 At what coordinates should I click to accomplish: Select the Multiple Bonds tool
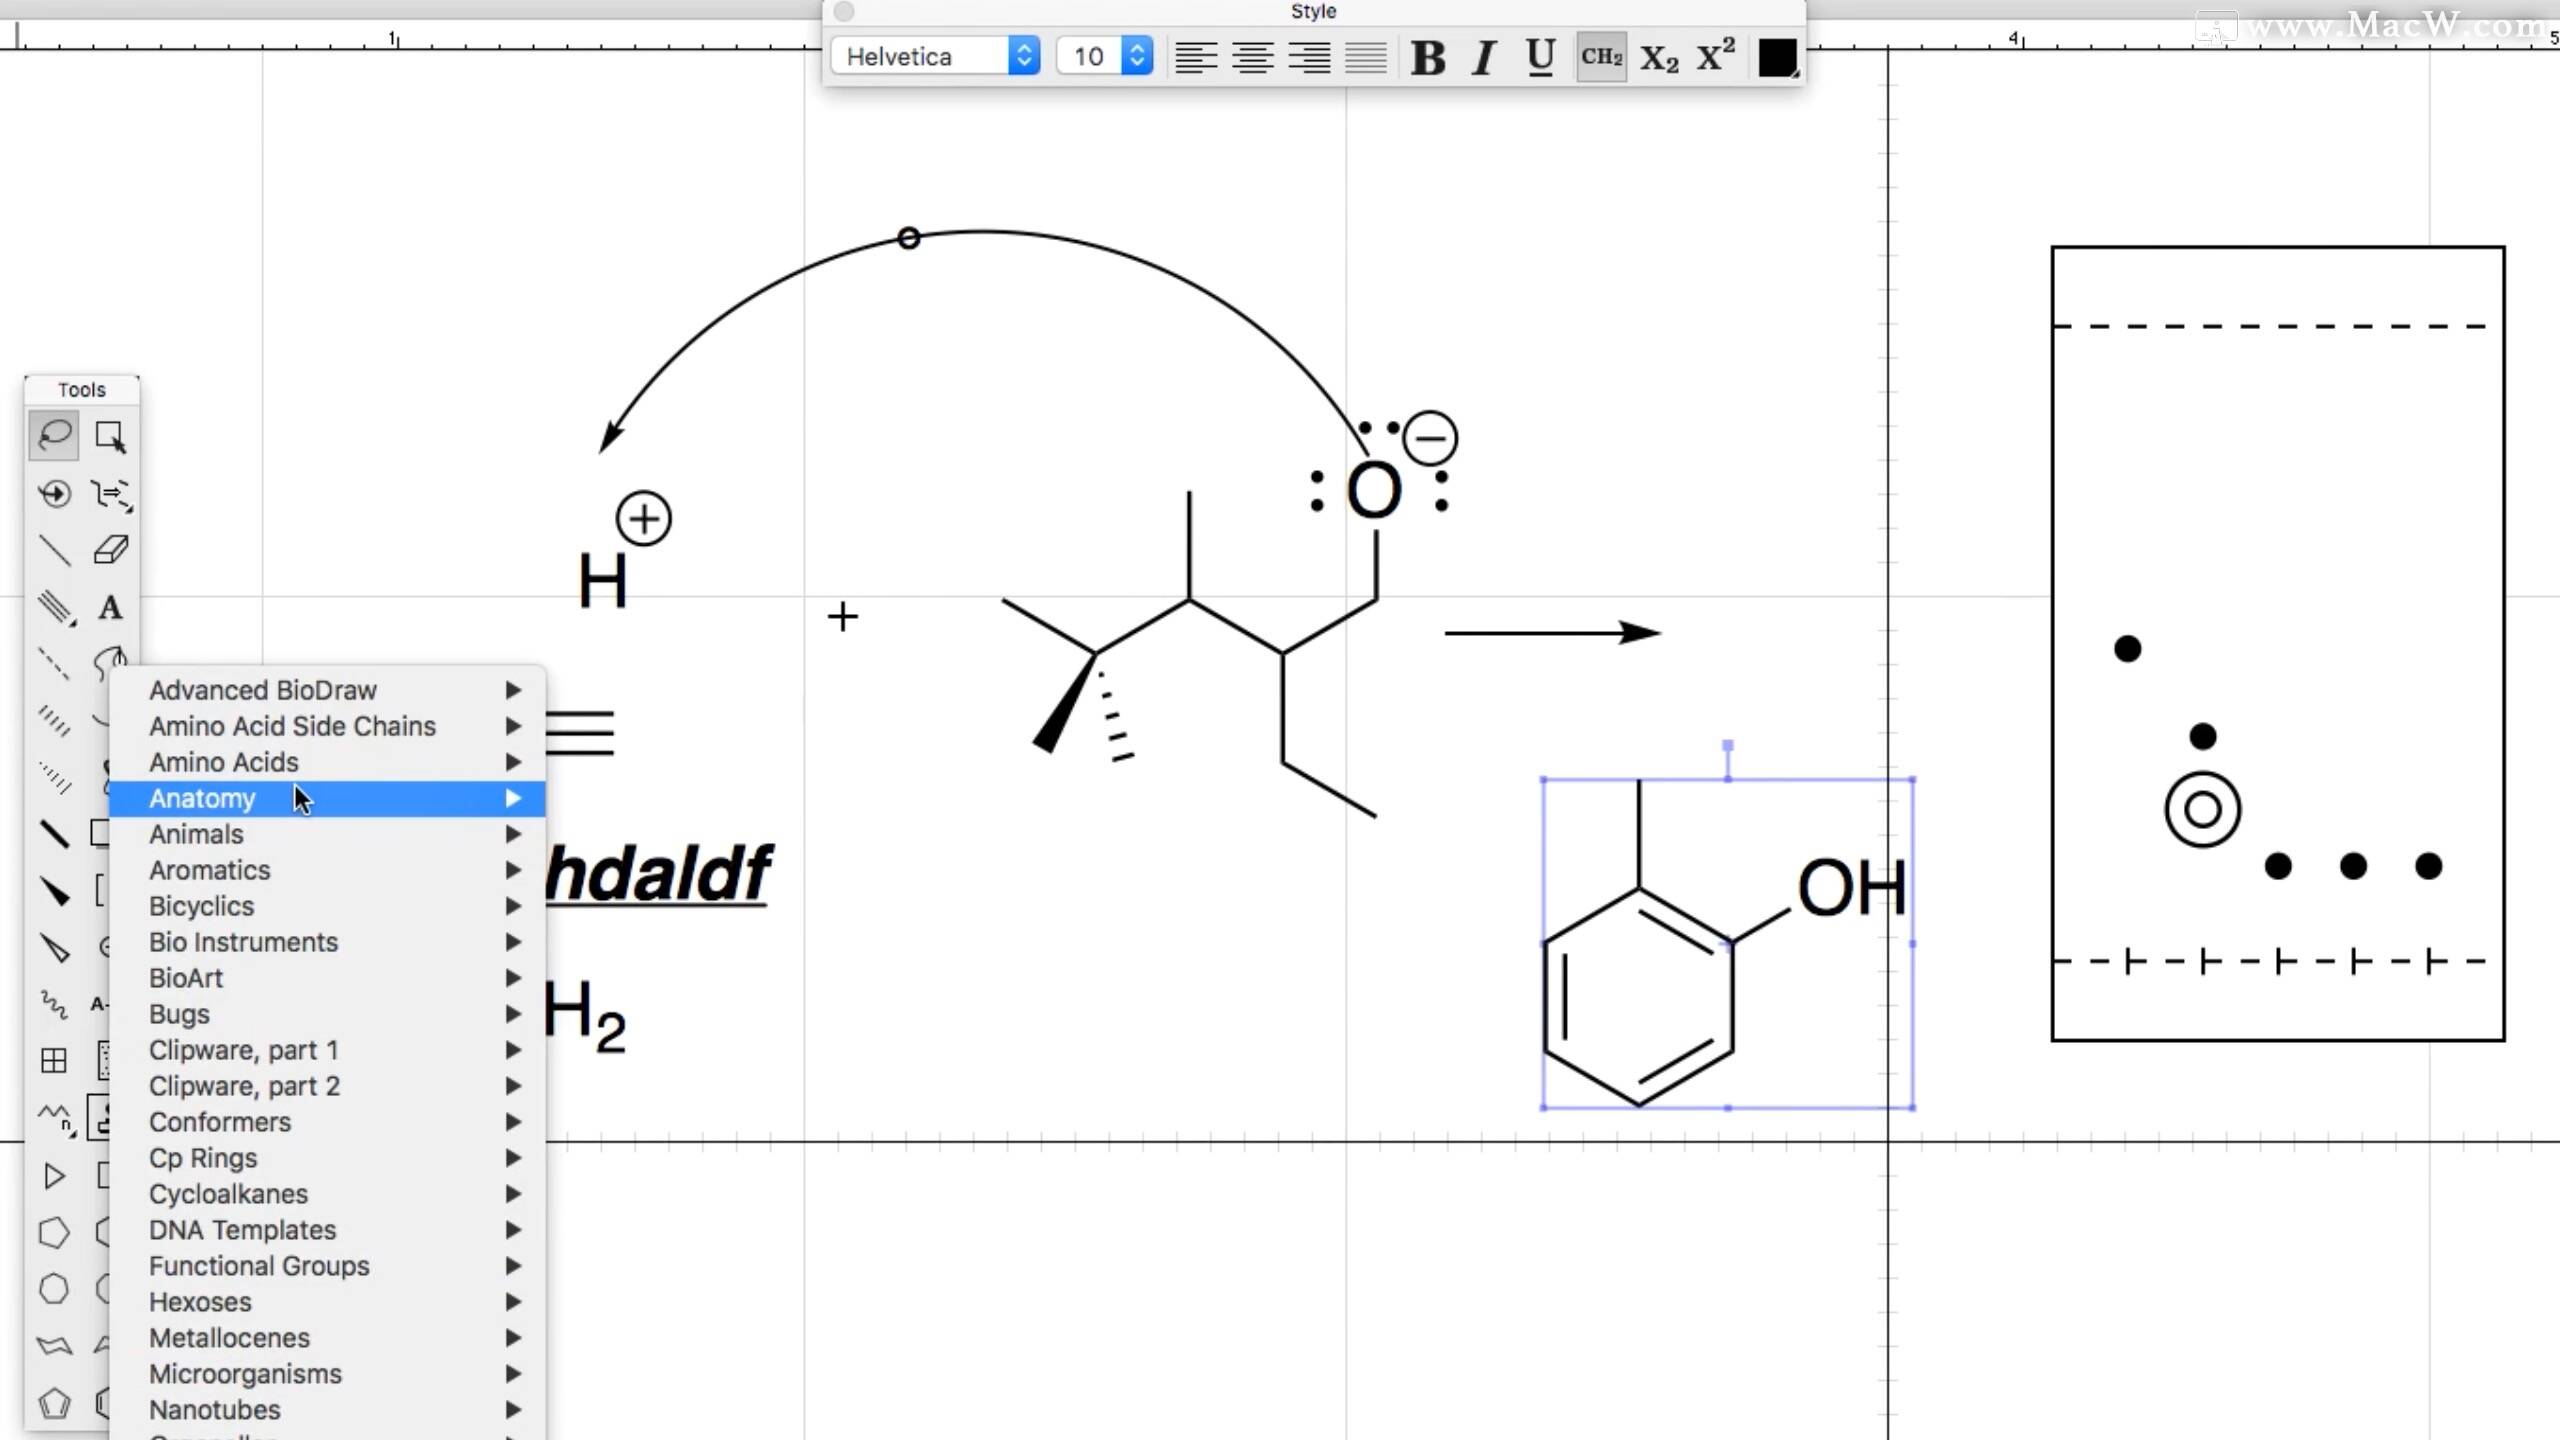pos(54,607)
